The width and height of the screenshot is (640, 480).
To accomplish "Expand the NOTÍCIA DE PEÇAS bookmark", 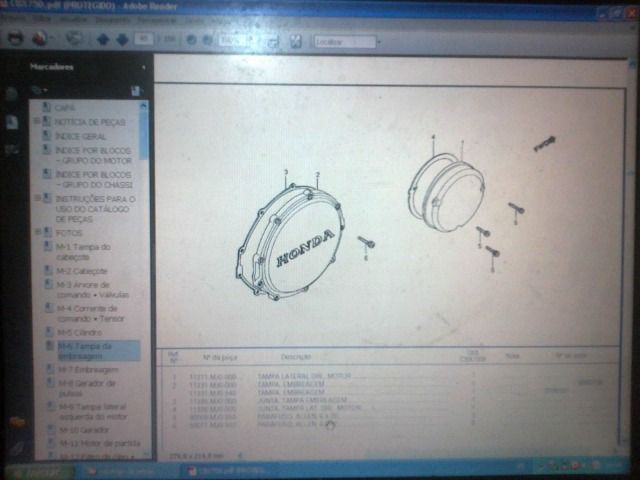I will click(37, 121).
